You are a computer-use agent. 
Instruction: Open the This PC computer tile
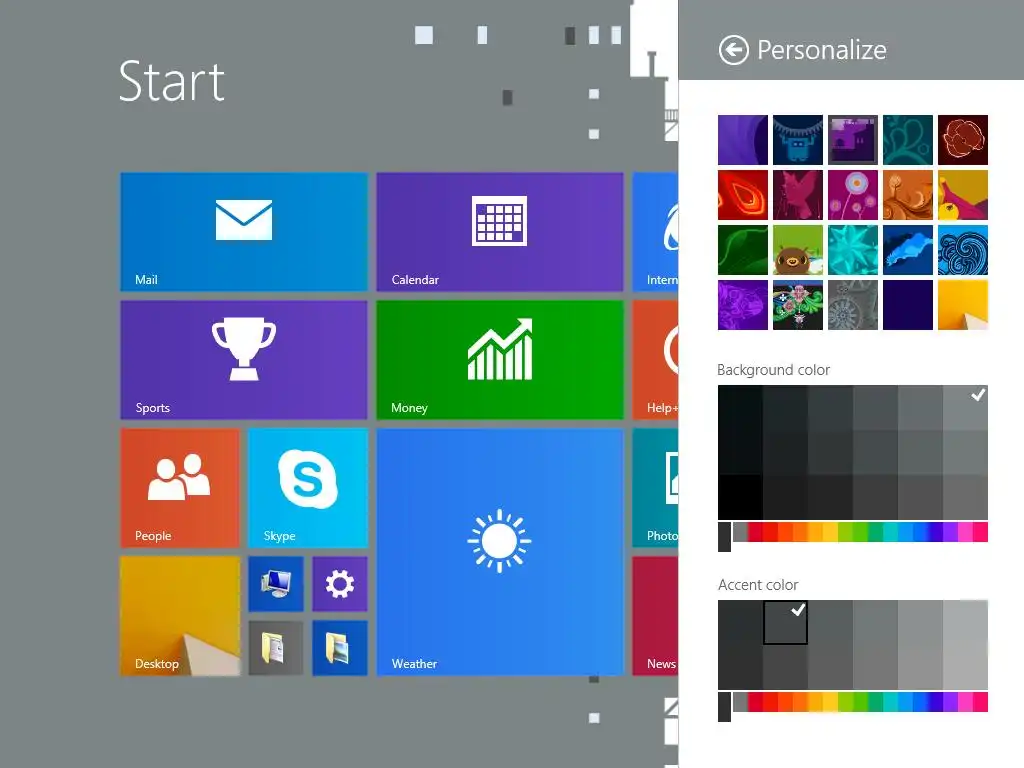point(276,584)
